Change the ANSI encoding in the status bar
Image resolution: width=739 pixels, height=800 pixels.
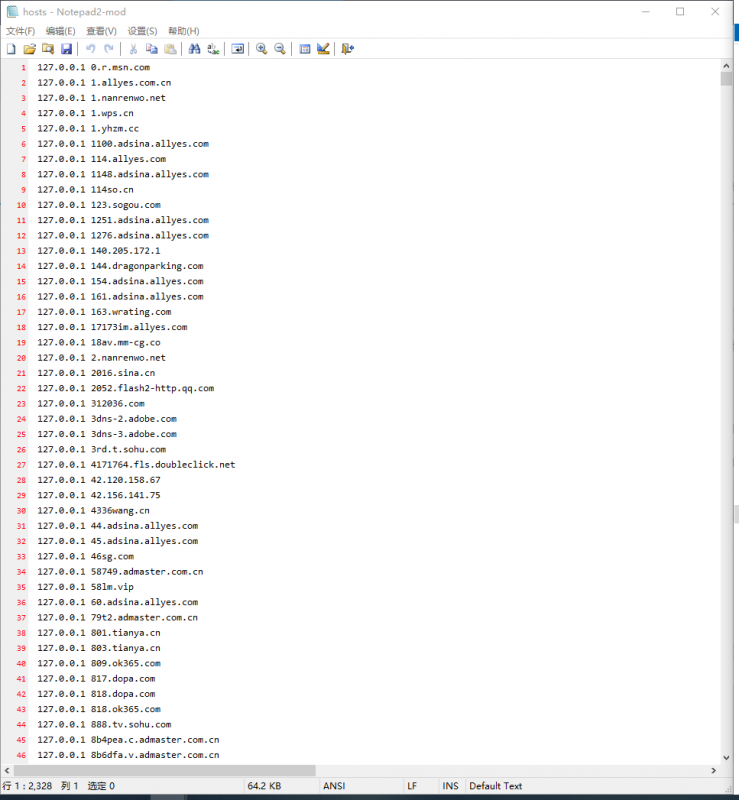pyautogui.click(x=334, y=786)
